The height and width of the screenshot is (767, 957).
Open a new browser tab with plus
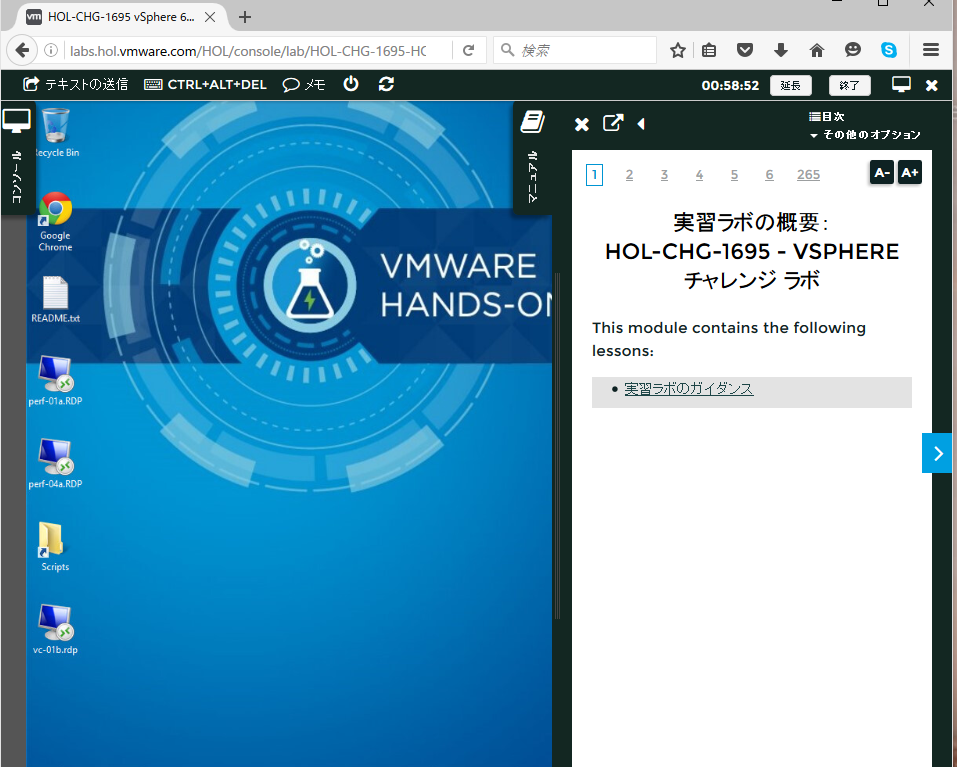pos(245,17)
